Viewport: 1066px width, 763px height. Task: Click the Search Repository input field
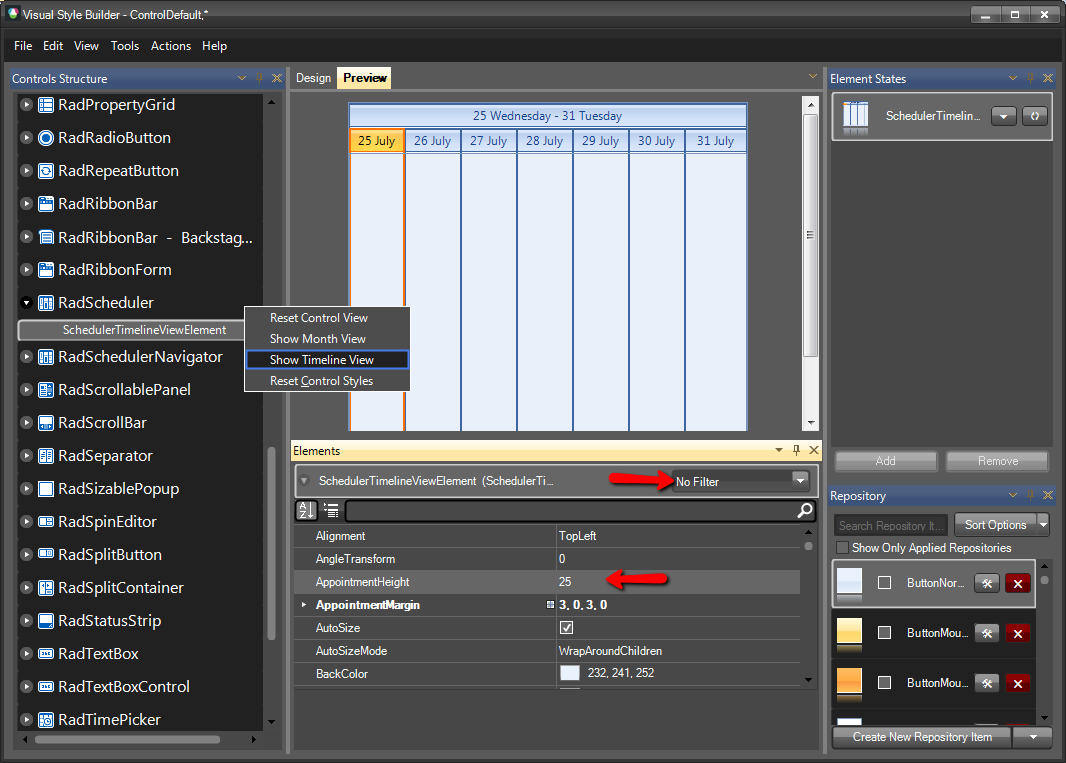pos(890,525)
